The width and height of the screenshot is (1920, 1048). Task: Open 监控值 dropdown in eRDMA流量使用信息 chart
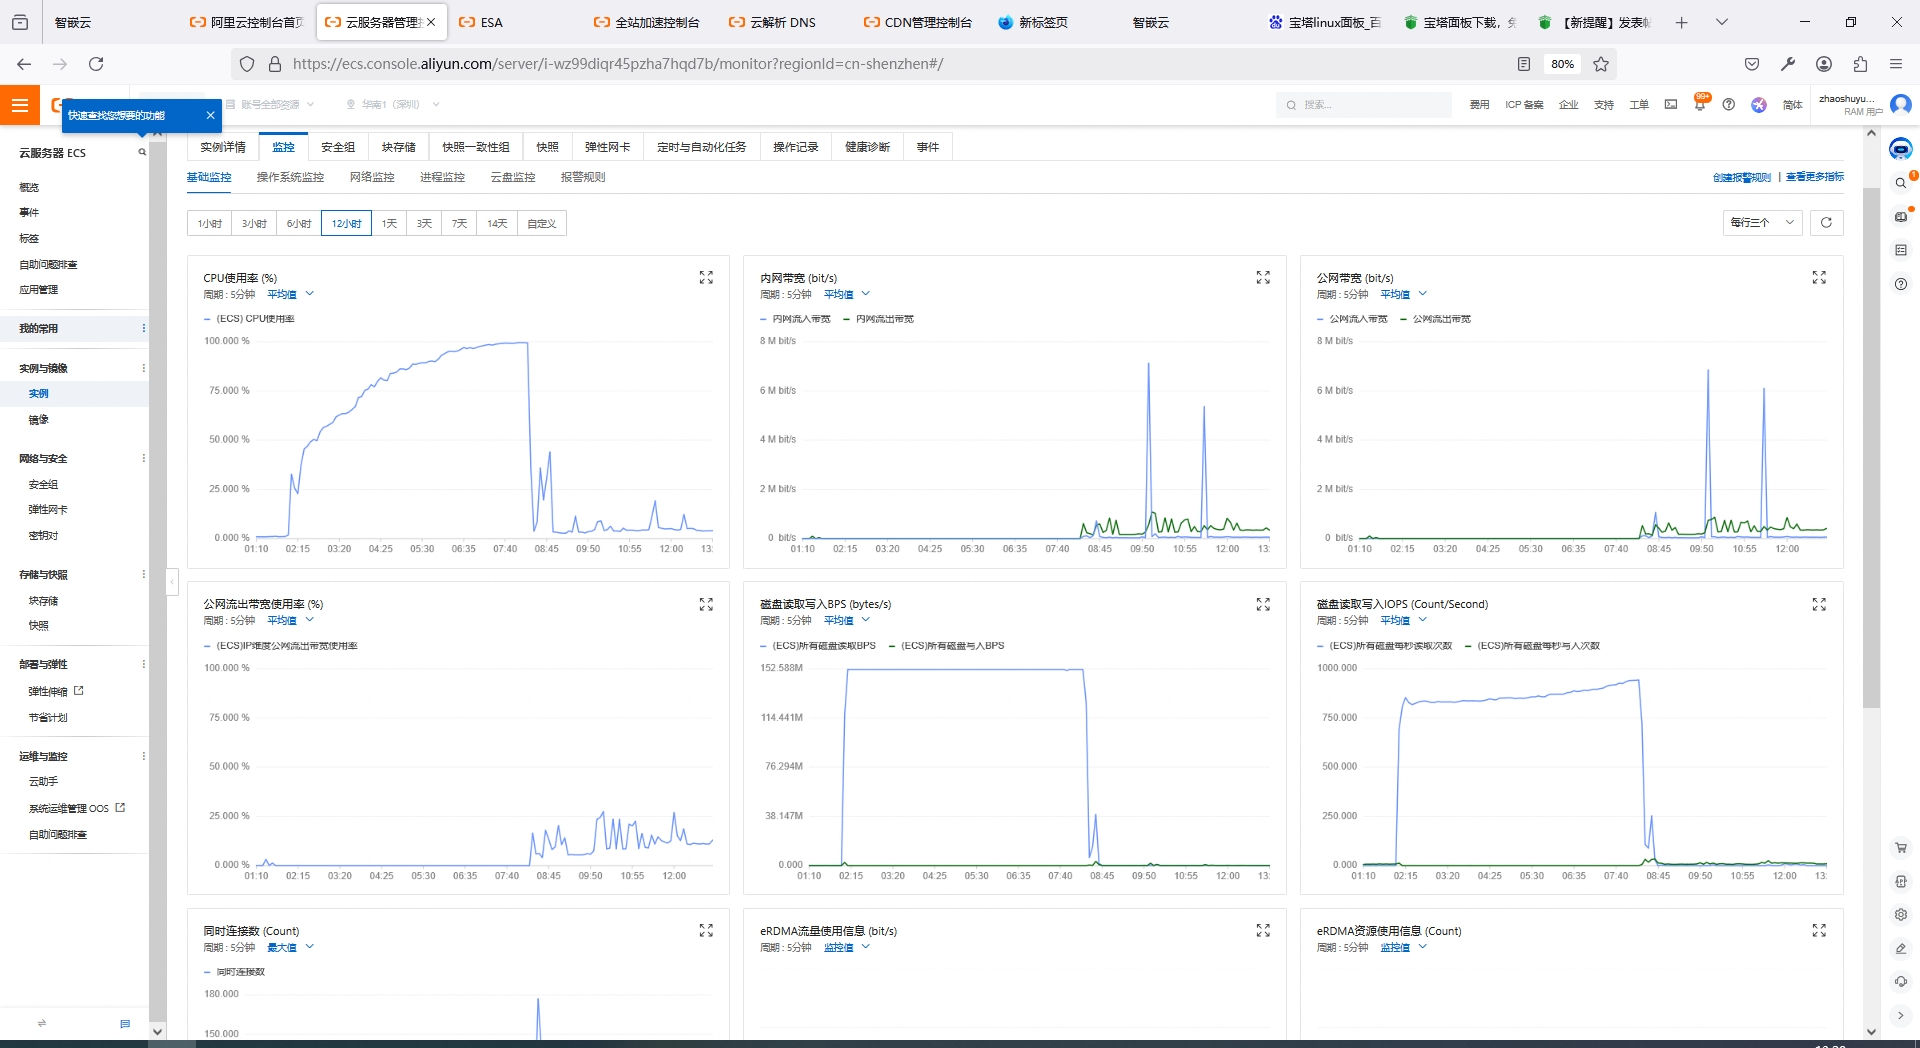coord(847,947)
